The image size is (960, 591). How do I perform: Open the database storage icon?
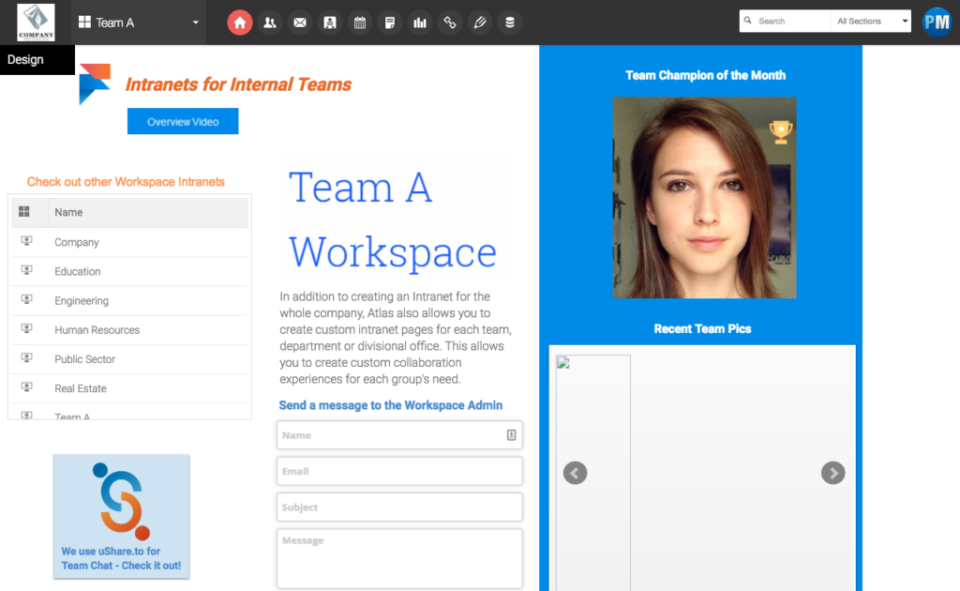510,22
